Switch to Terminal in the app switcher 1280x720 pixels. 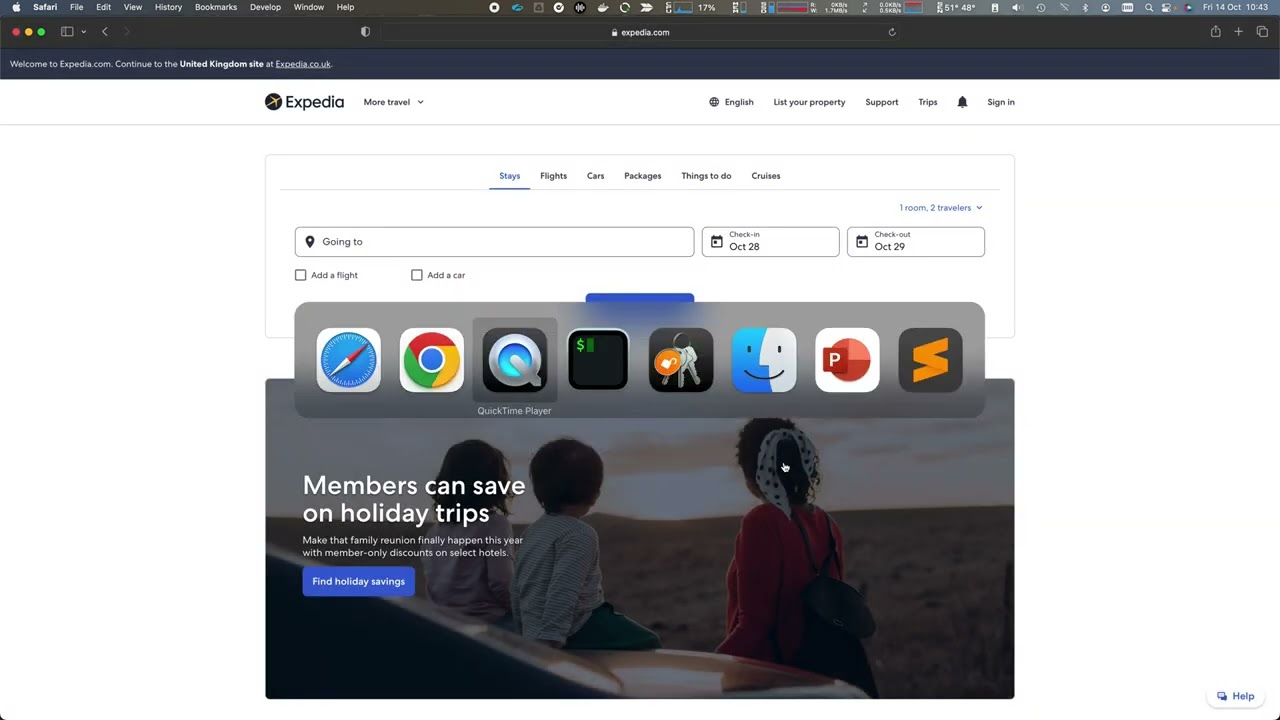click(598, 360)
